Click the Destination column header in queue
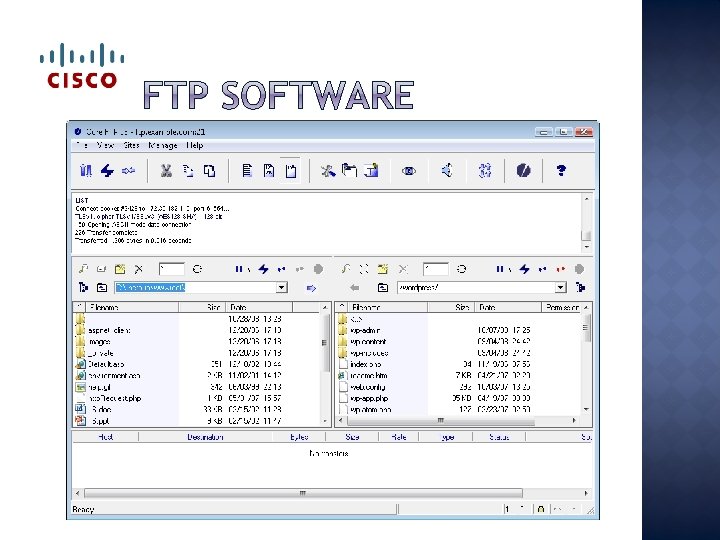 point(205,437)
